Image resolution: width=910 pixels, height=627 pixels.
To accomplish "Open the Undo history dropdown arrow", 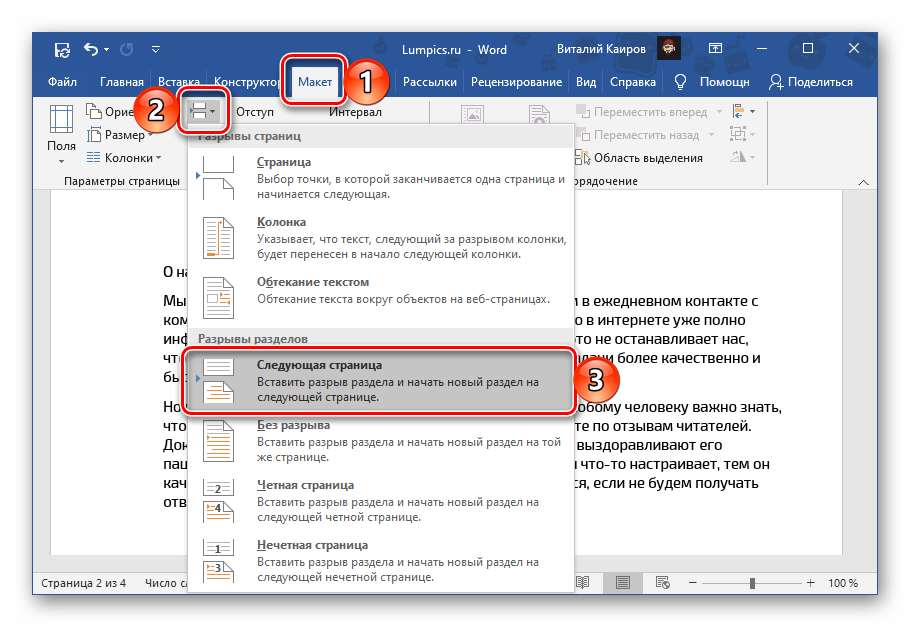I will tap(106, 50).
